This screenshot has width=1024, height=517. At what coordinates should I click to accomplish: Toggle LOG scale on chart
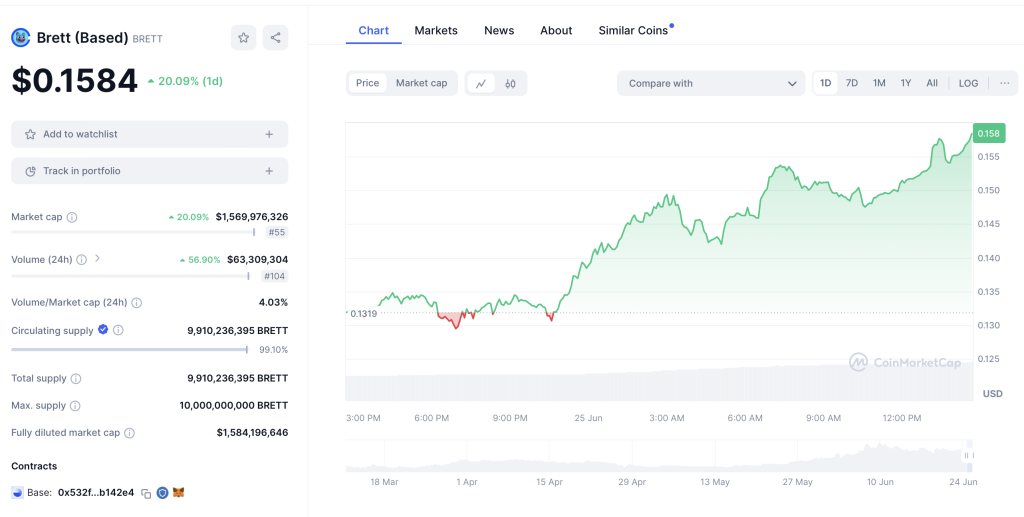point(968,83)
